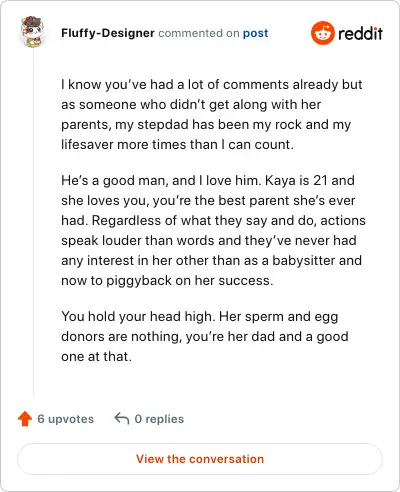Click the vertical comment thread line

[x=33, y=222]
